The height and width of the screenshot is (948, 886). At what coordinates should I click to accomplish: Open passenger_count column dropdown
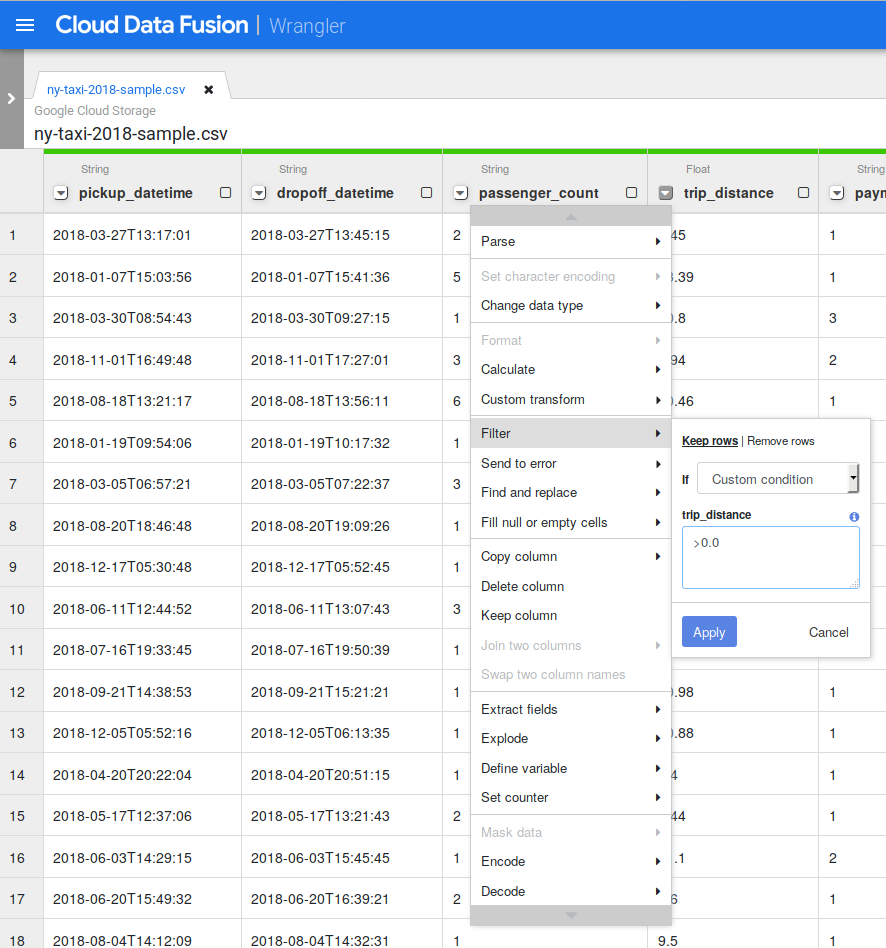point(461,193)
